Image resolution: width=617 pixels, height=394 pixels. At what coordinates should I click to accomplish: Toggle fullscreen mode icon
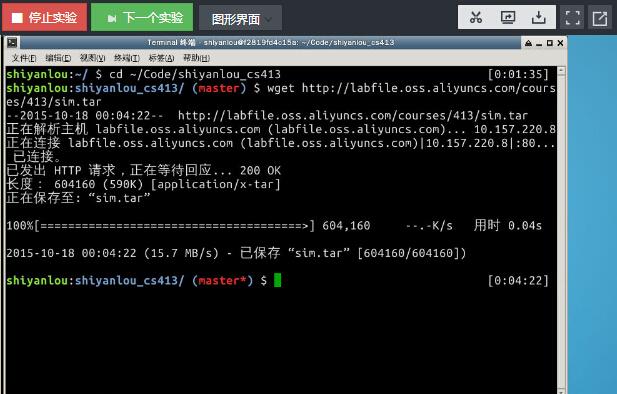point(572,18)
